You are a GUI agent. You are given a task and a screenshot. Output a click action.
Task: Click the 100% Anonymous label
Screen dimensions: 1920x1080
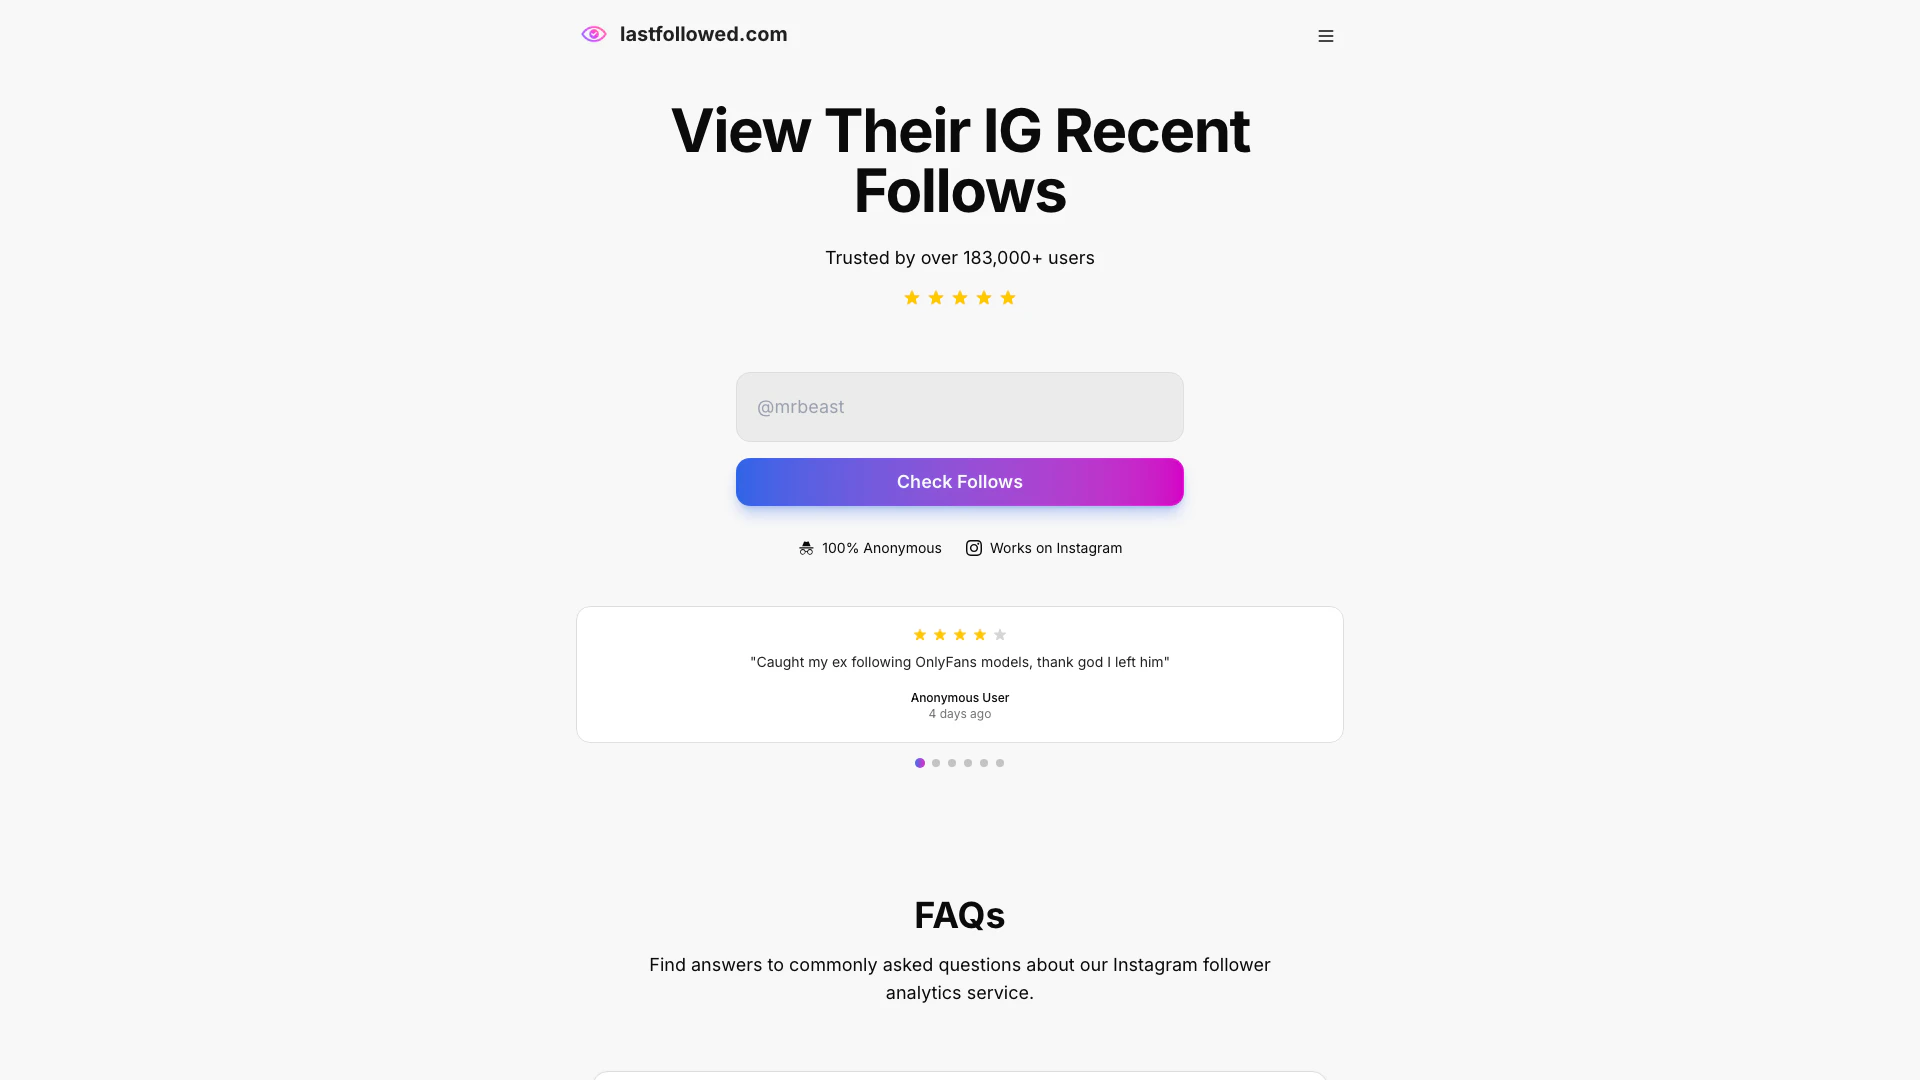882,548
